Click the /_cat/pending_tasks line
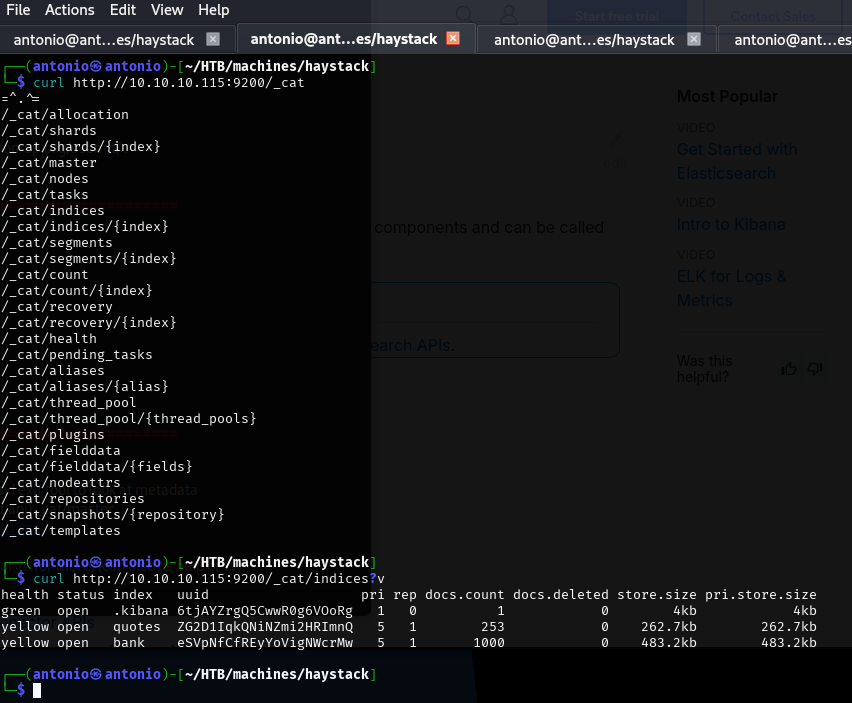The image size is (852, 703). click(x=77, y=355)
